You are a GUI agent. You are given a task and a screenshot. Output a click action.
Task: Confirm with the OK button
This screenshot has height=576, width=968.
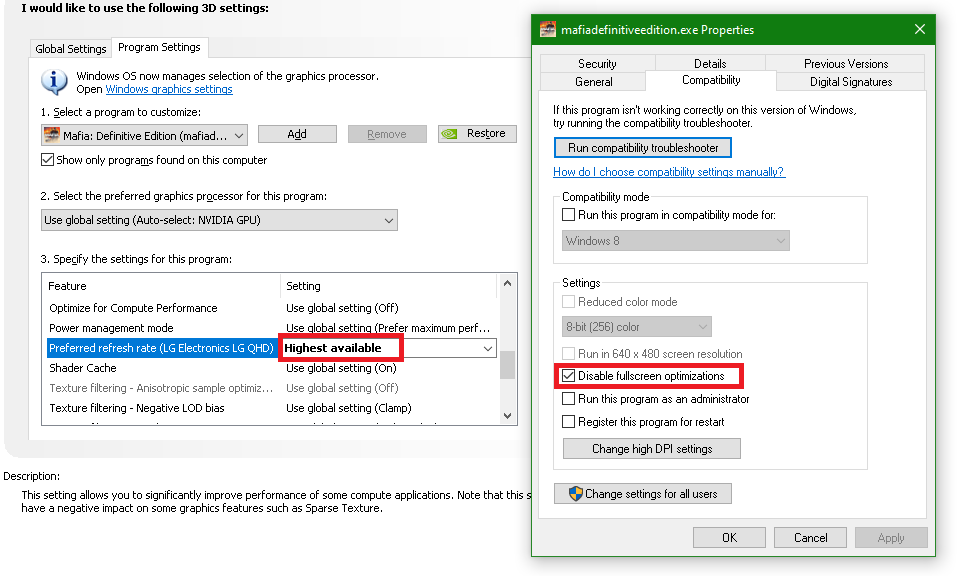(729, 538)
